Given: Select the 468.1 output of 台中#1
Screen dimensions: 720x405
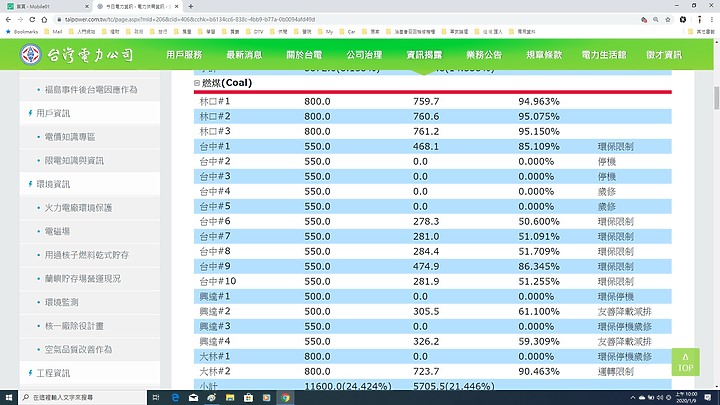Looking at the screenshot, I should [426, 146].
